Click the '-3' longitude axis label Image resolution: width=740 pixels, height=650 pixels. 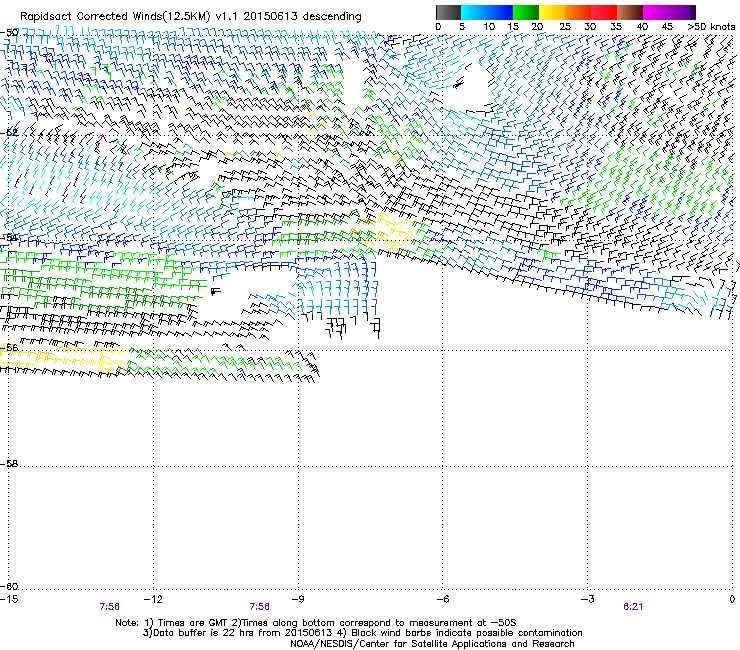[588, 599]
